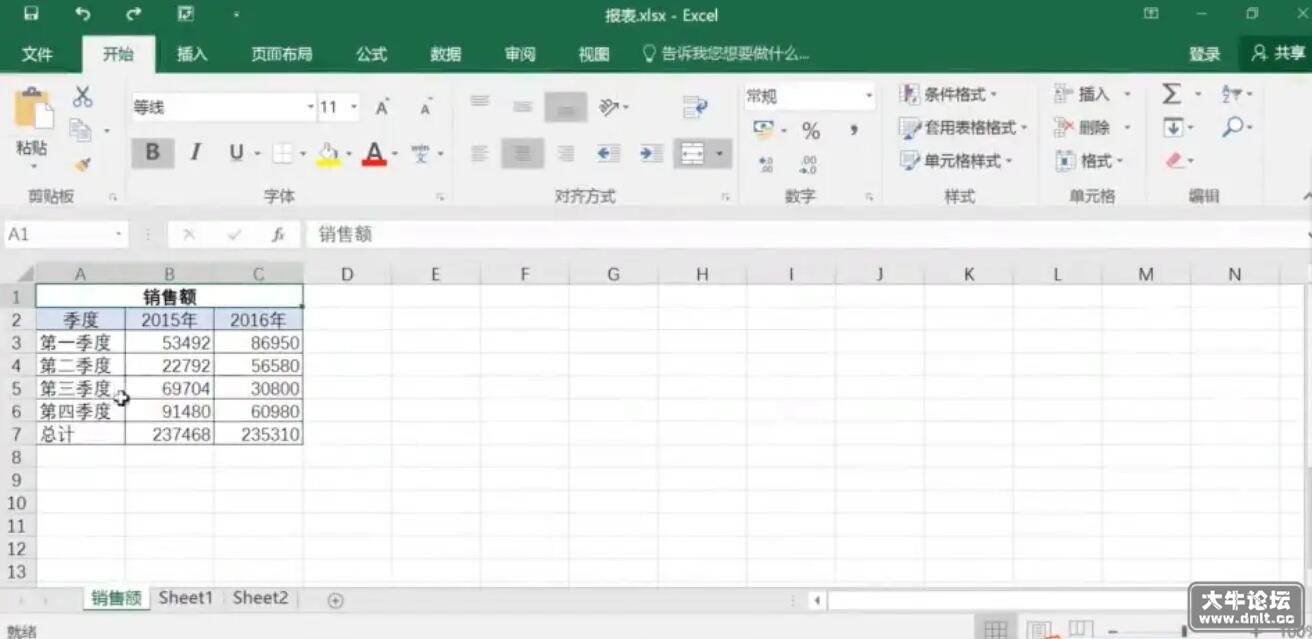This screenshot has width=1312, height=639.
Task: Click 登录 to sign in
Action: pos(1204,54)
